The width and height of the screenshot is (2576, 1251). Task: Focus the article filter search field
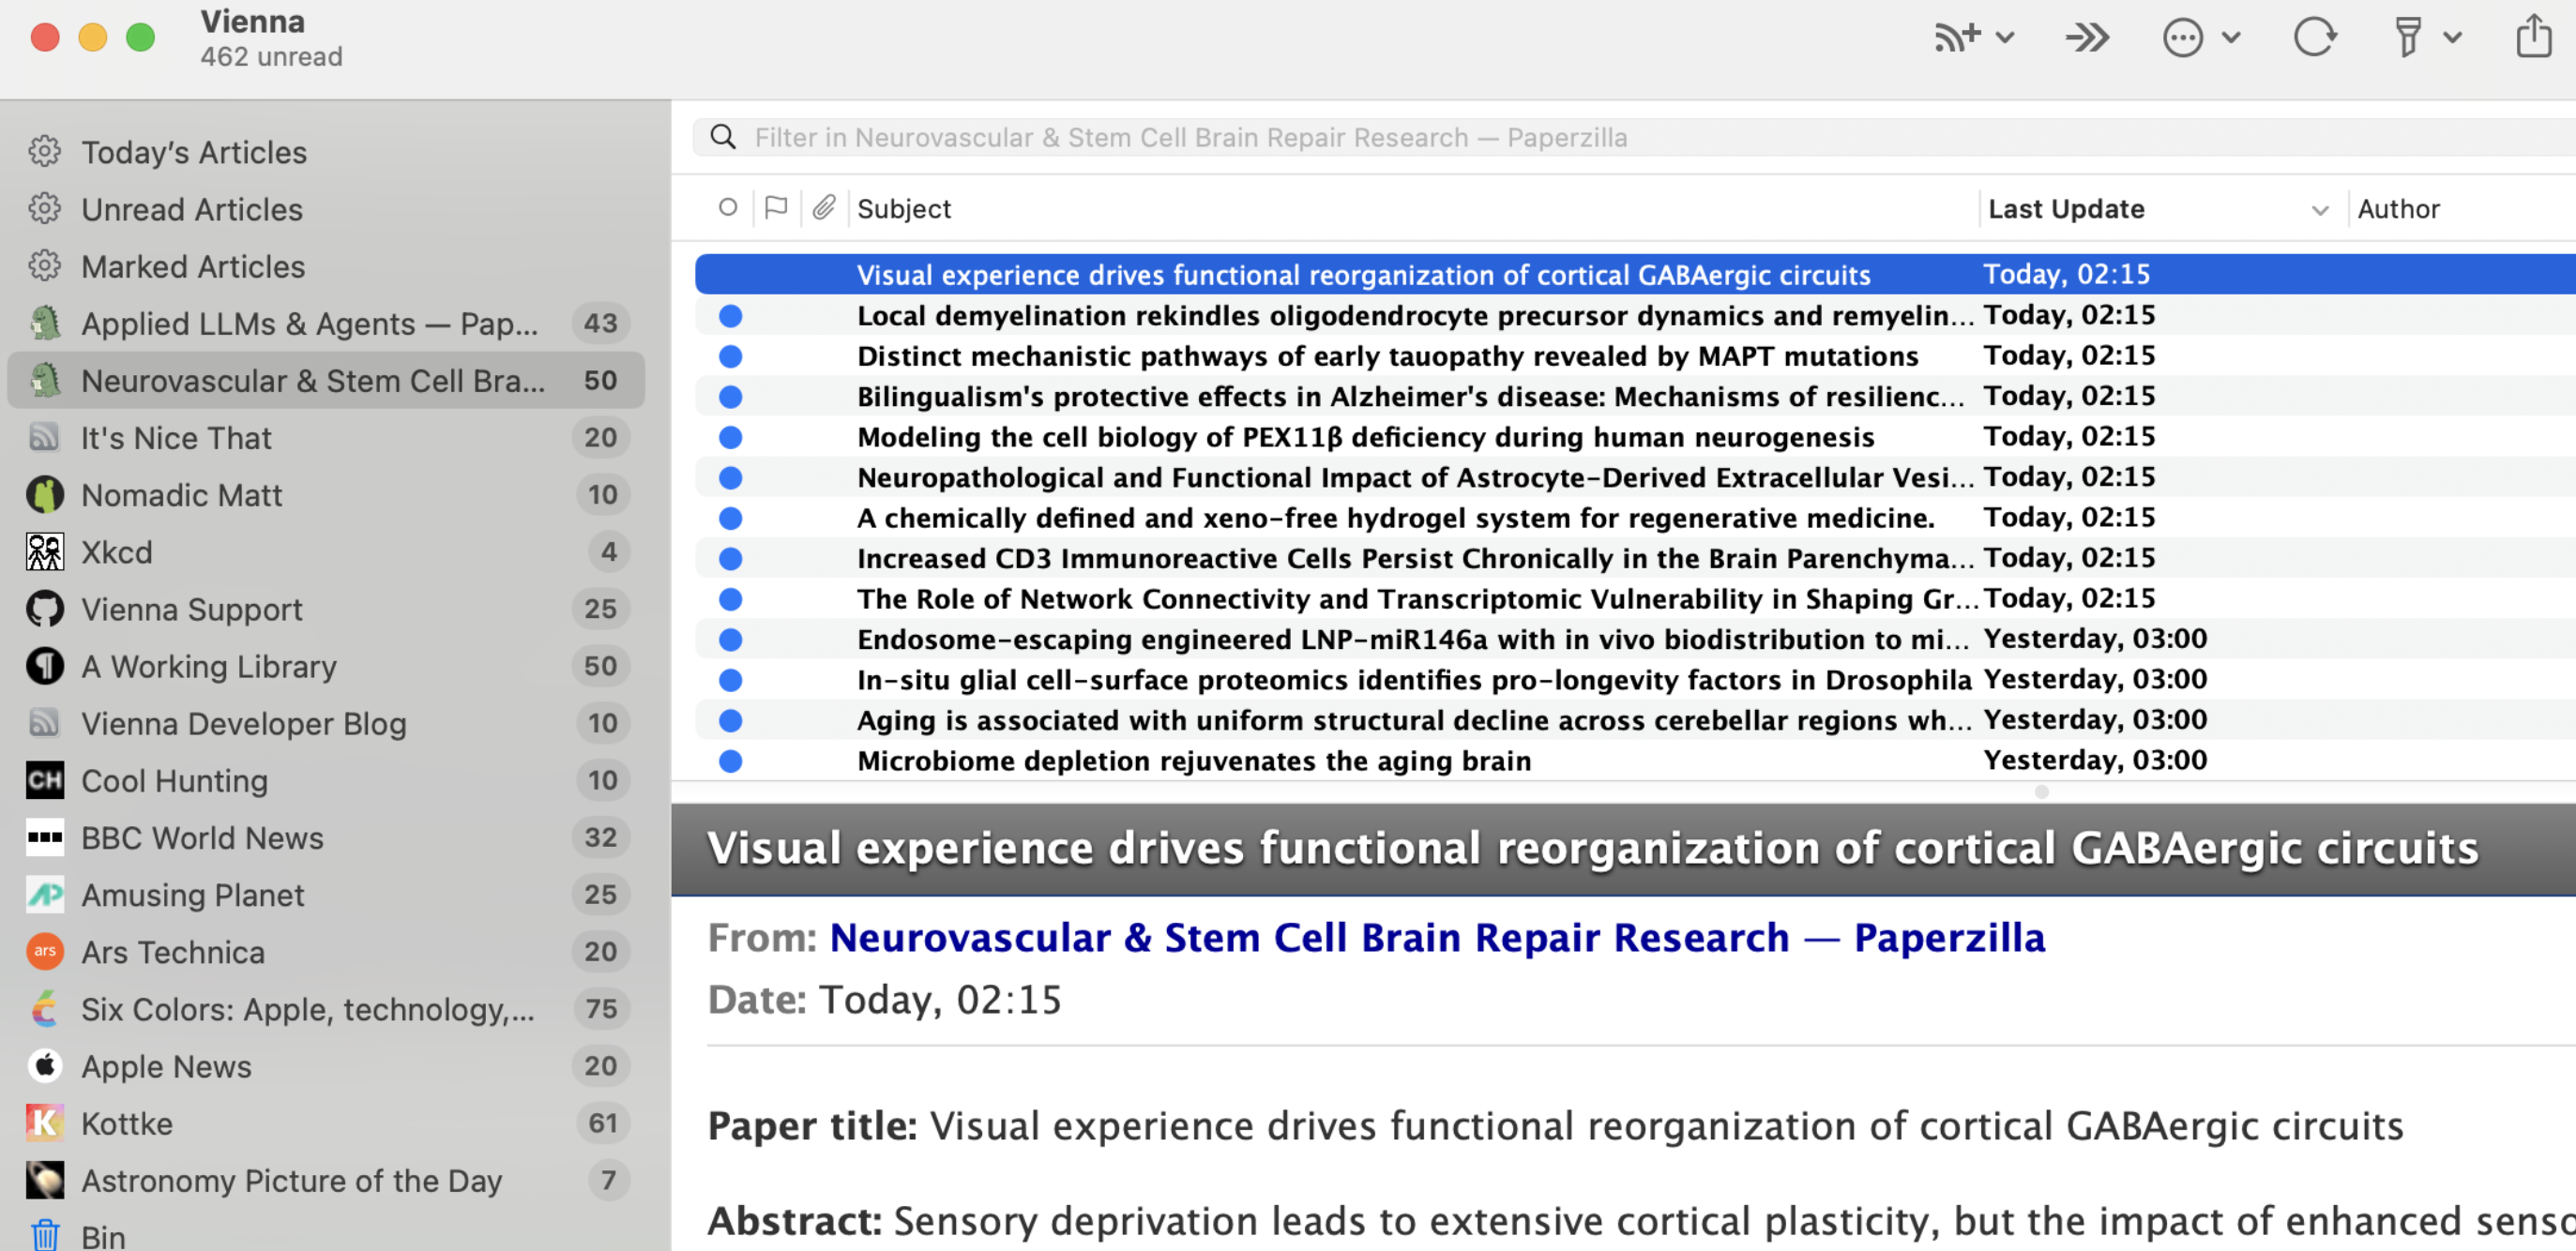(1635, 137)
